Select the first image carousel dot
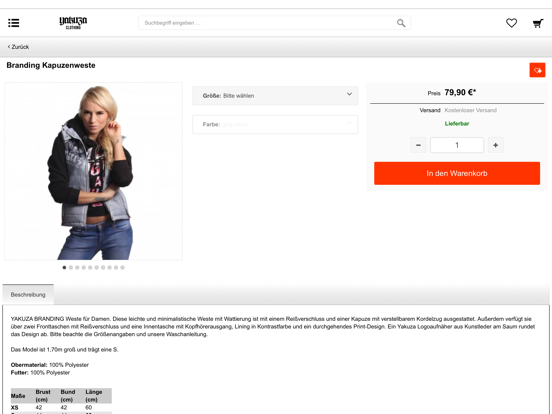This screenshot has width=552, height=414. [64, 268]
